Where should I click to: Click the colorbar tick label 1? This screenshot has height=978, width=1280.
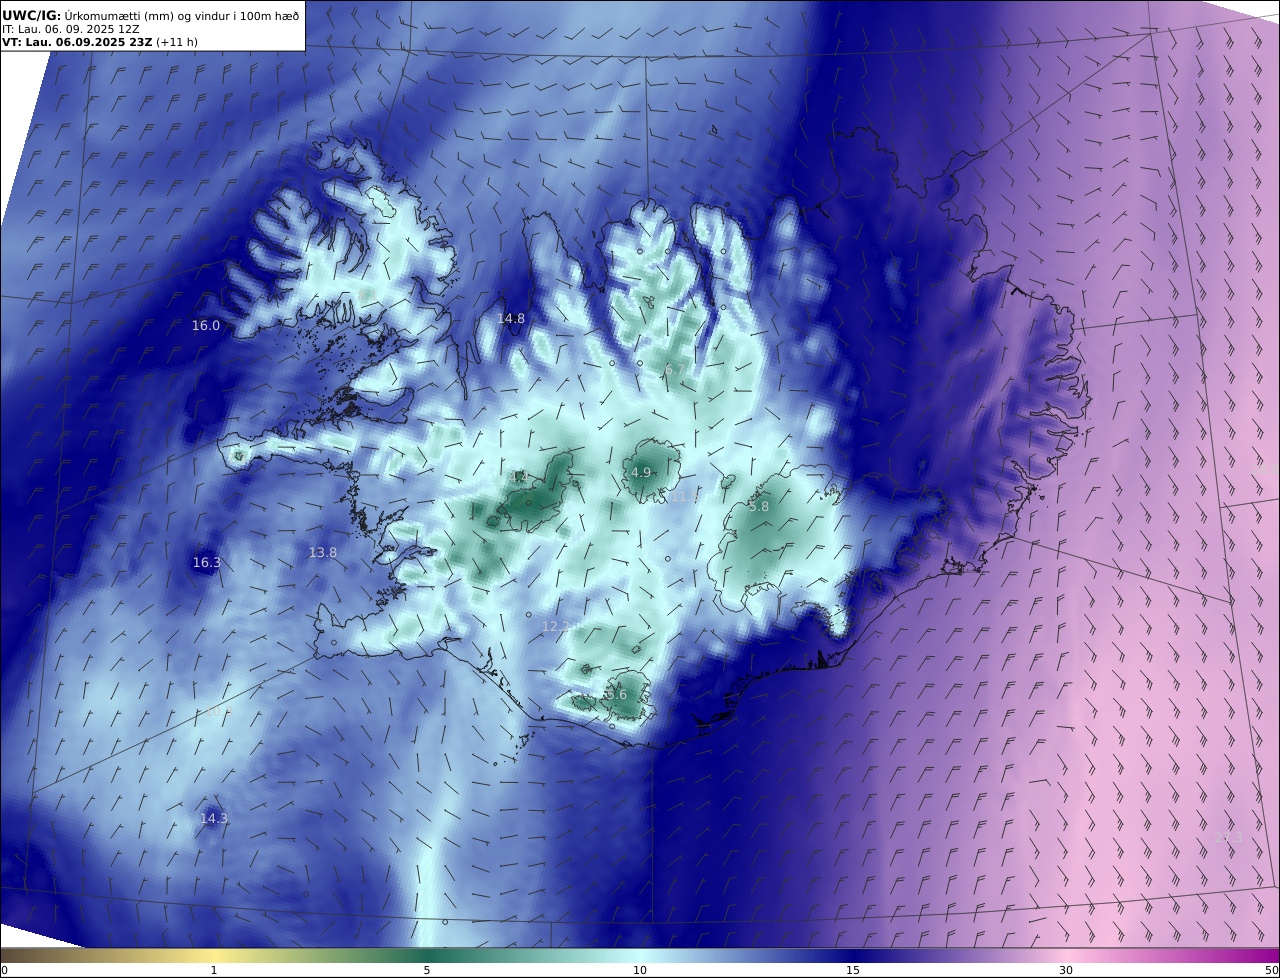click(214, 970)
